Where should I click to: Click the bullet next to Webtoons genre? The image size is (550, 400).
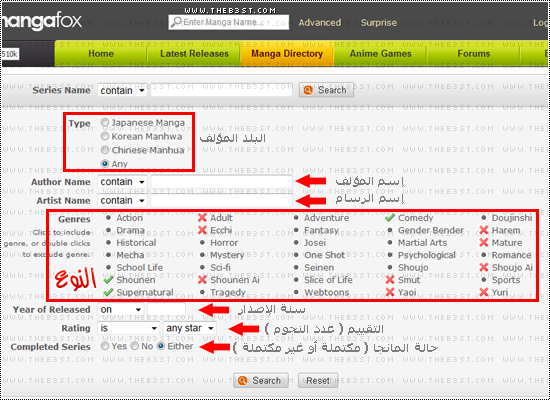(296, 292)
